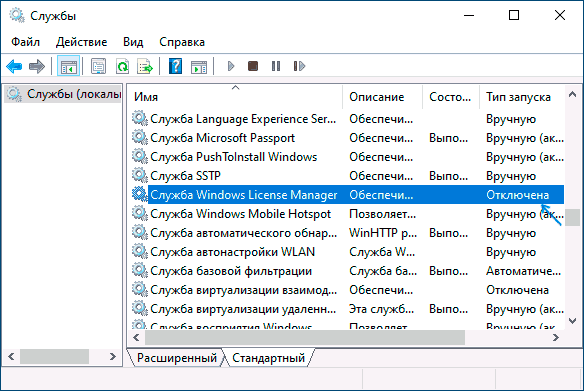This screenshot has width=584, height=391.
Task: Click gear icon of Служба SSTP
Action: [140, 175]
